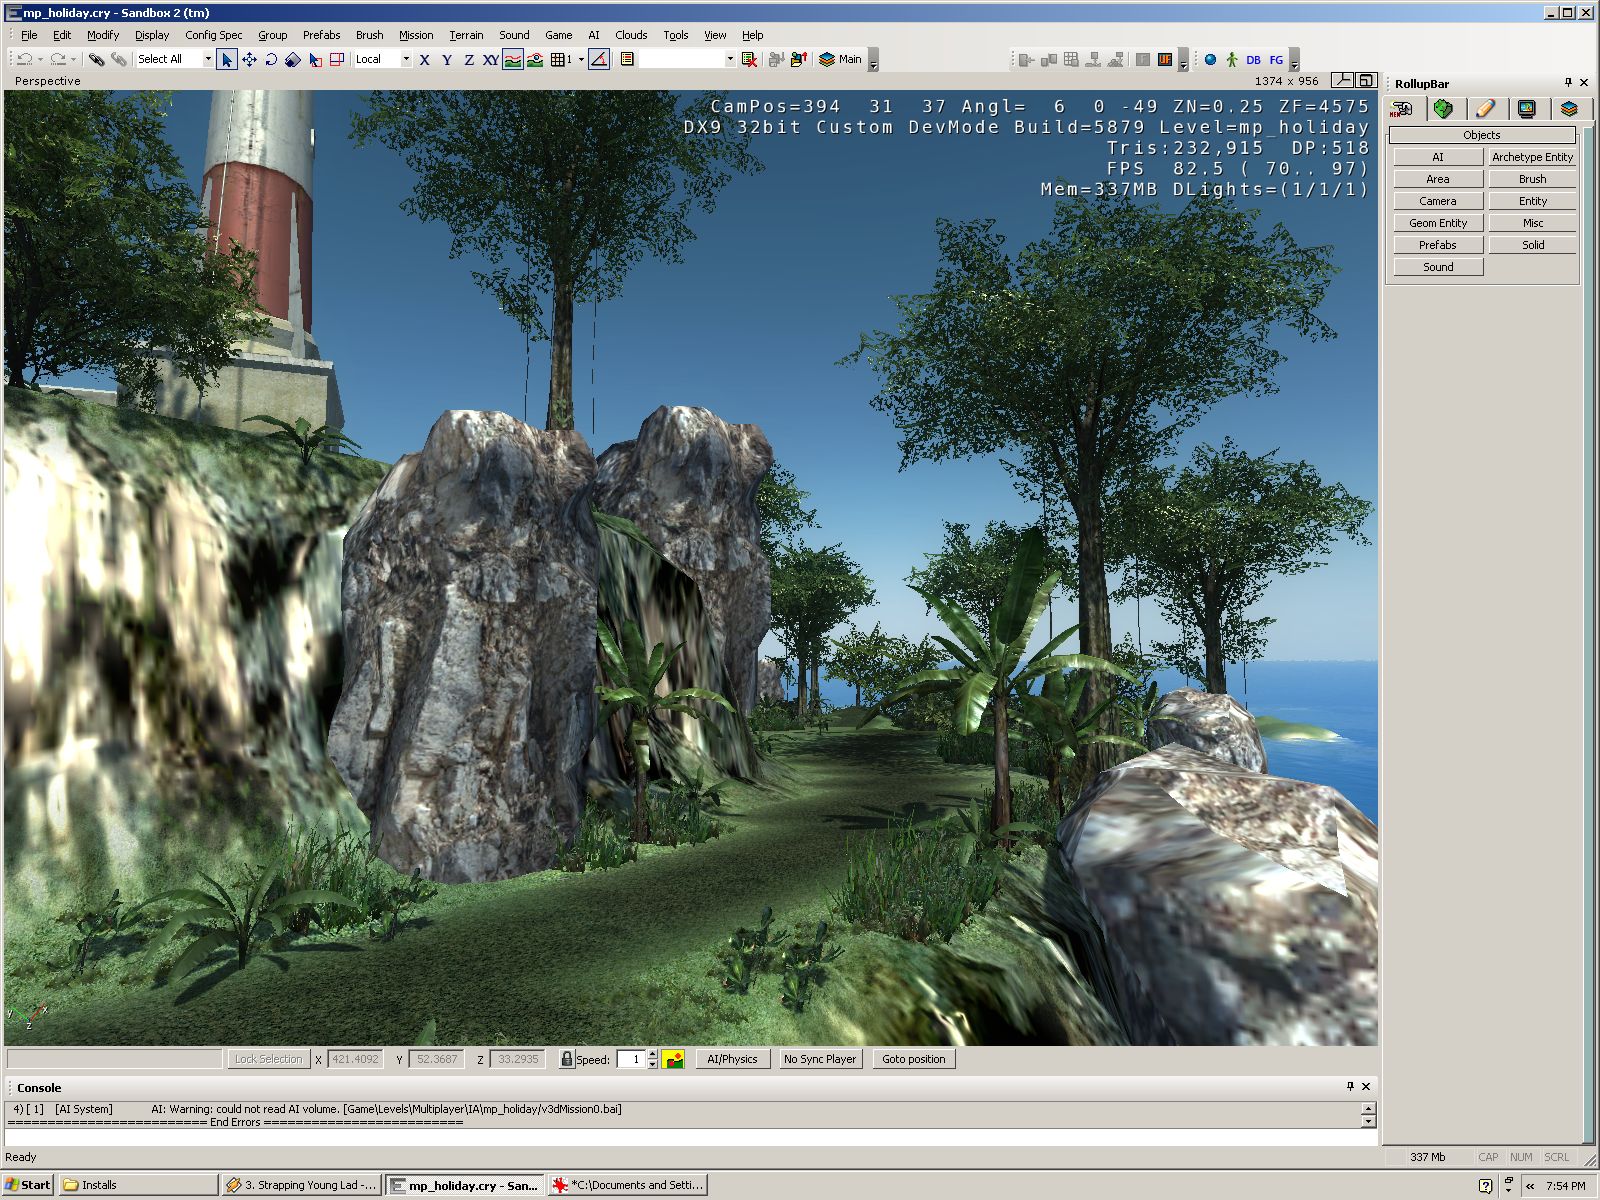Switch to Installs folder in taskbar
1600x1200 pixels.
(x=137, y=1185)
